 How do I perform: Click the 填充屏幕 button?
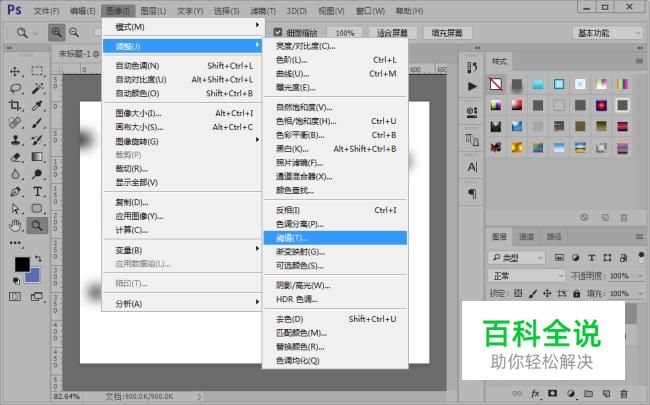tap(447, 33)
